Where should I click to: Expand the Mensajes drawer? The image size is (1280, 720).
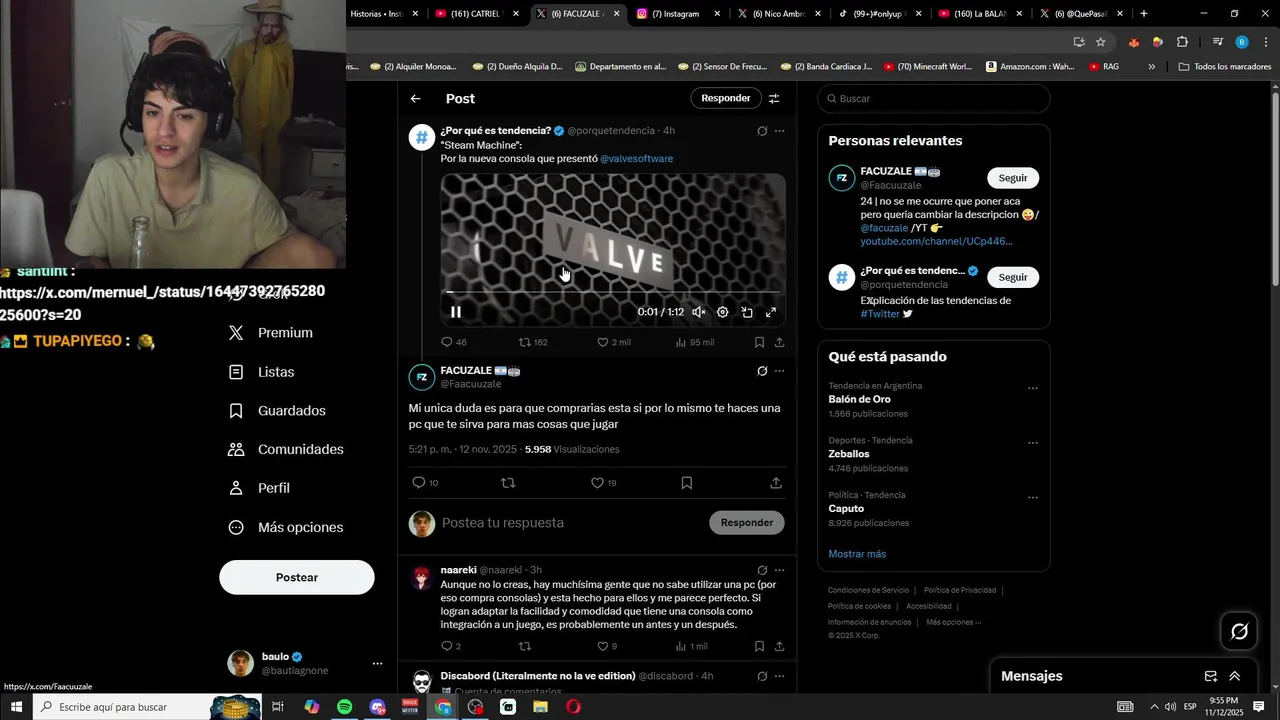[1235, 676]
